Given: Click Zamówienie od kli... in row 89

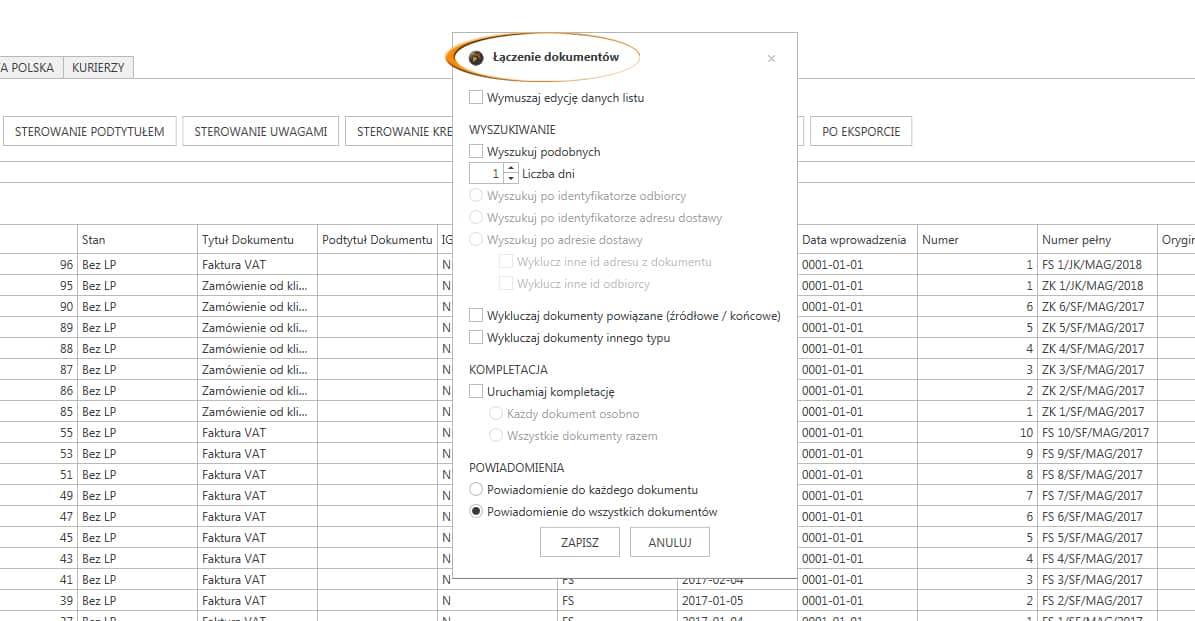Looking at the screenshot, I should click(x=257, y=328).
